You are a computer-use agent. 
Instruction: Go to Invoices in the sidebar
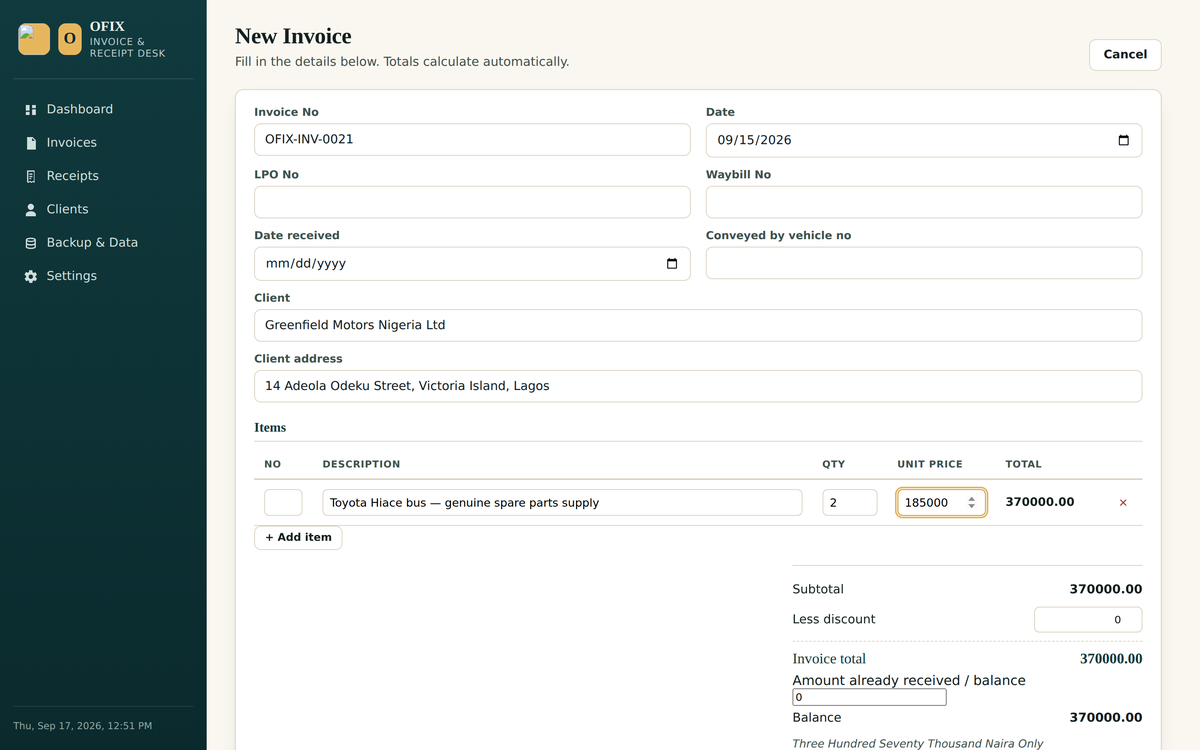(103, 143)
